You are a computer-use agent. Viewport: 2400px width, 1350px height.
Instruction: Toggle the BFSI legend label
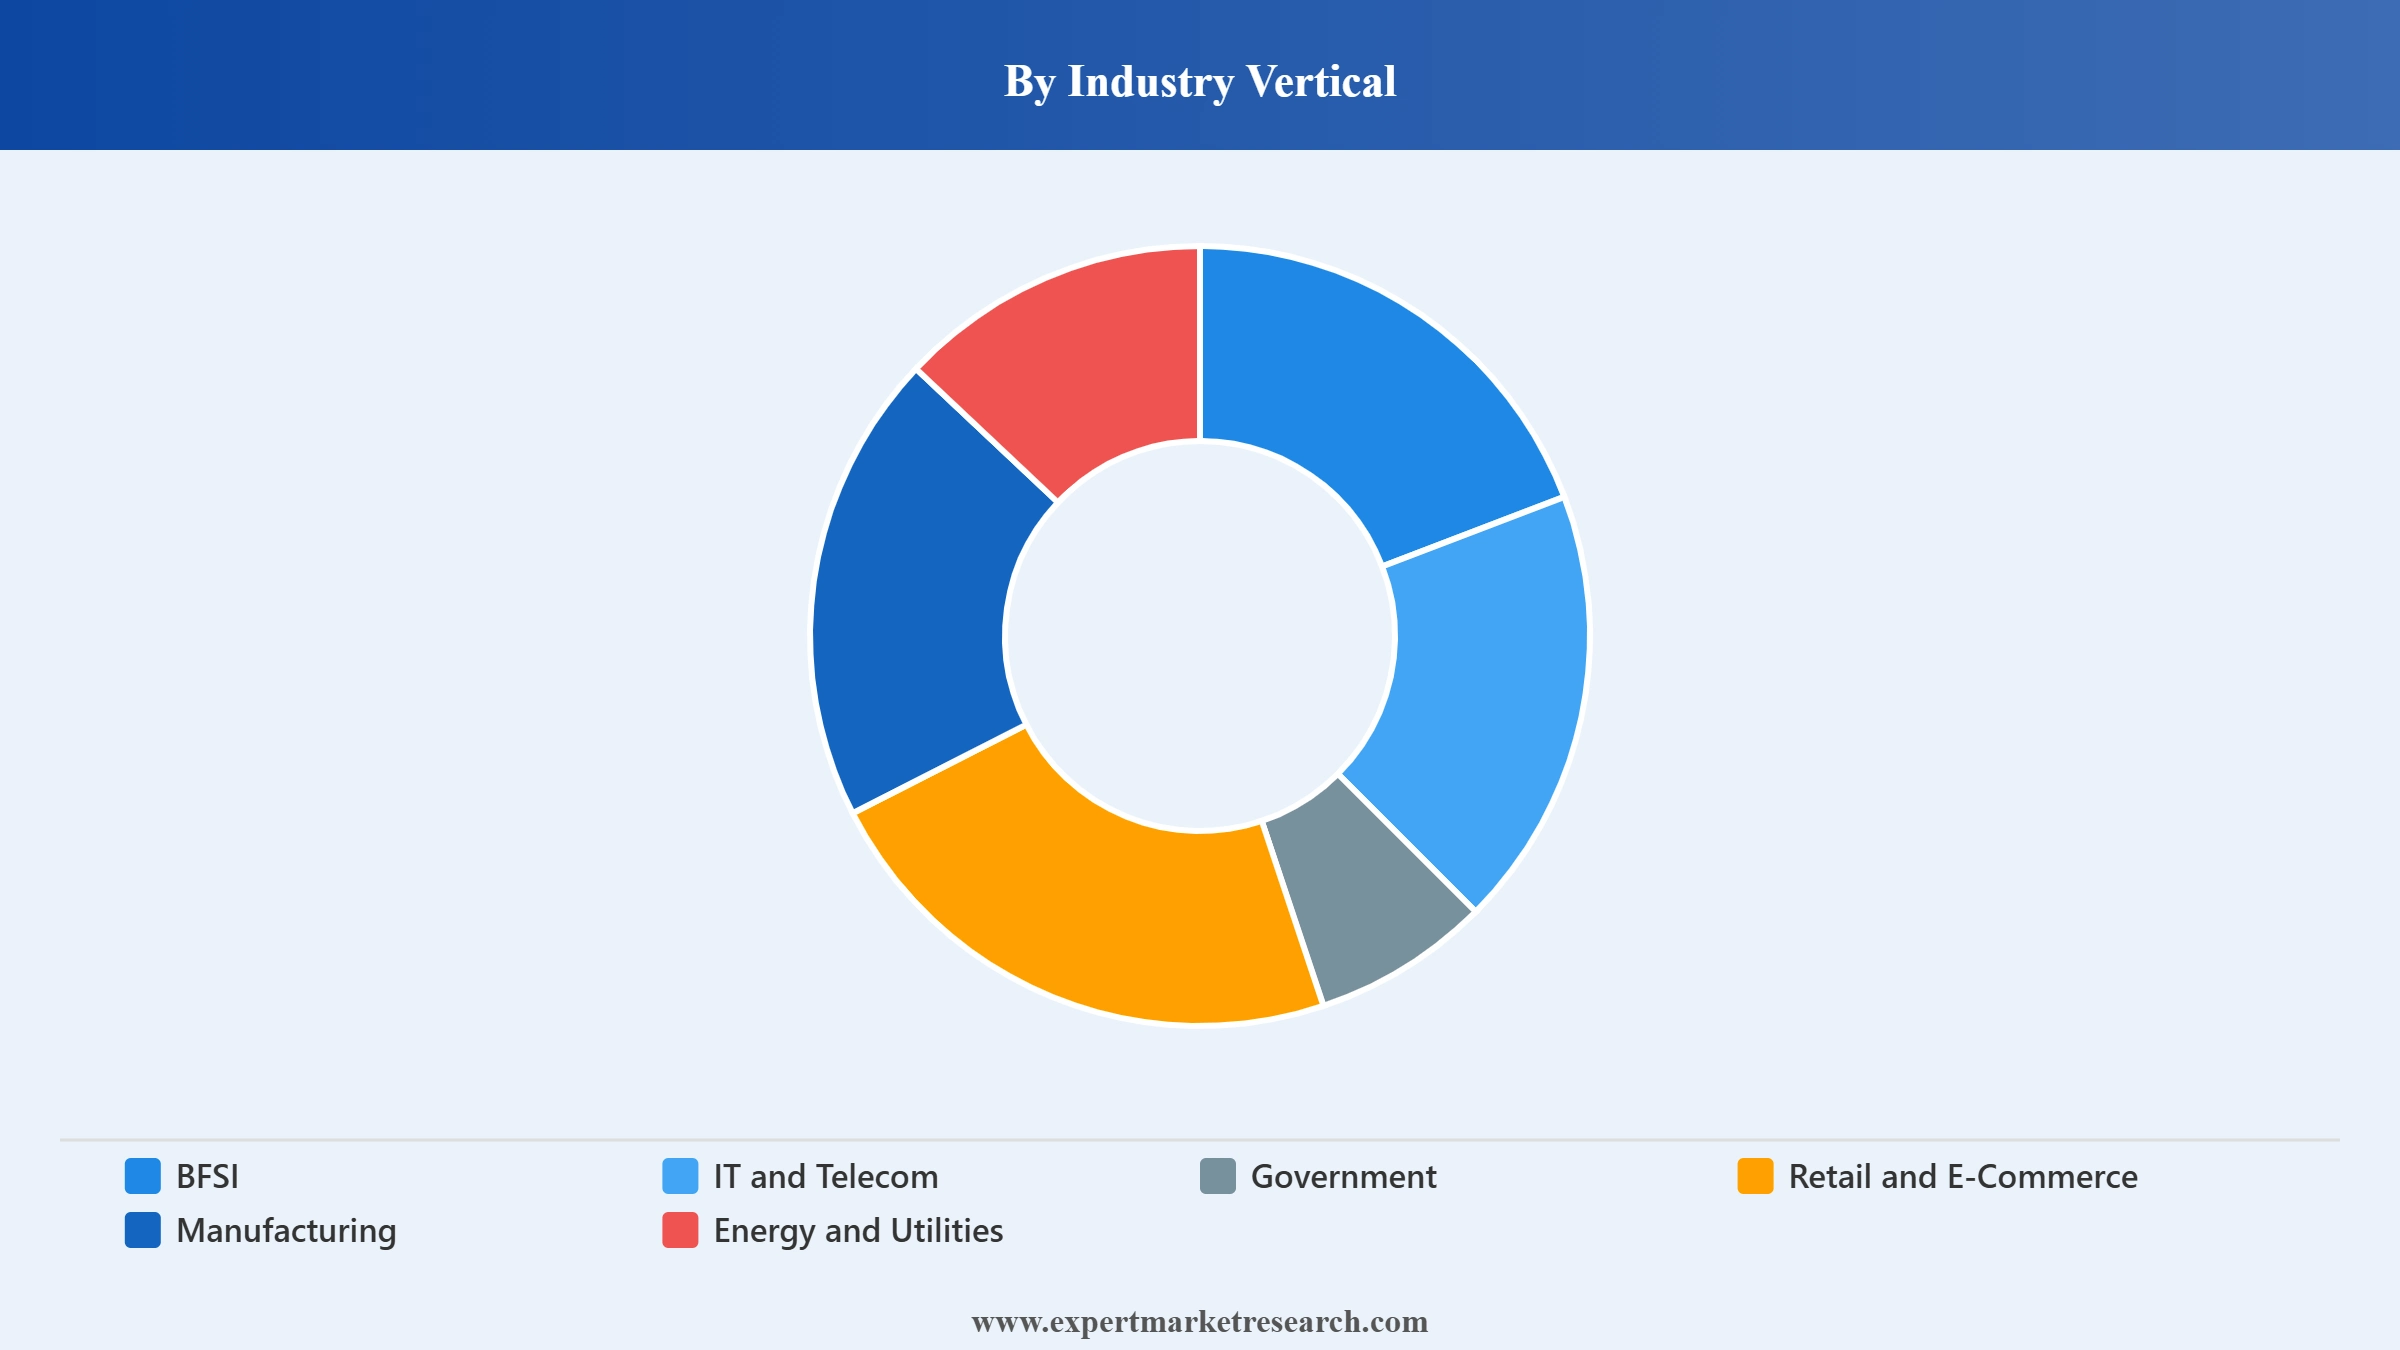point(207,1176)
